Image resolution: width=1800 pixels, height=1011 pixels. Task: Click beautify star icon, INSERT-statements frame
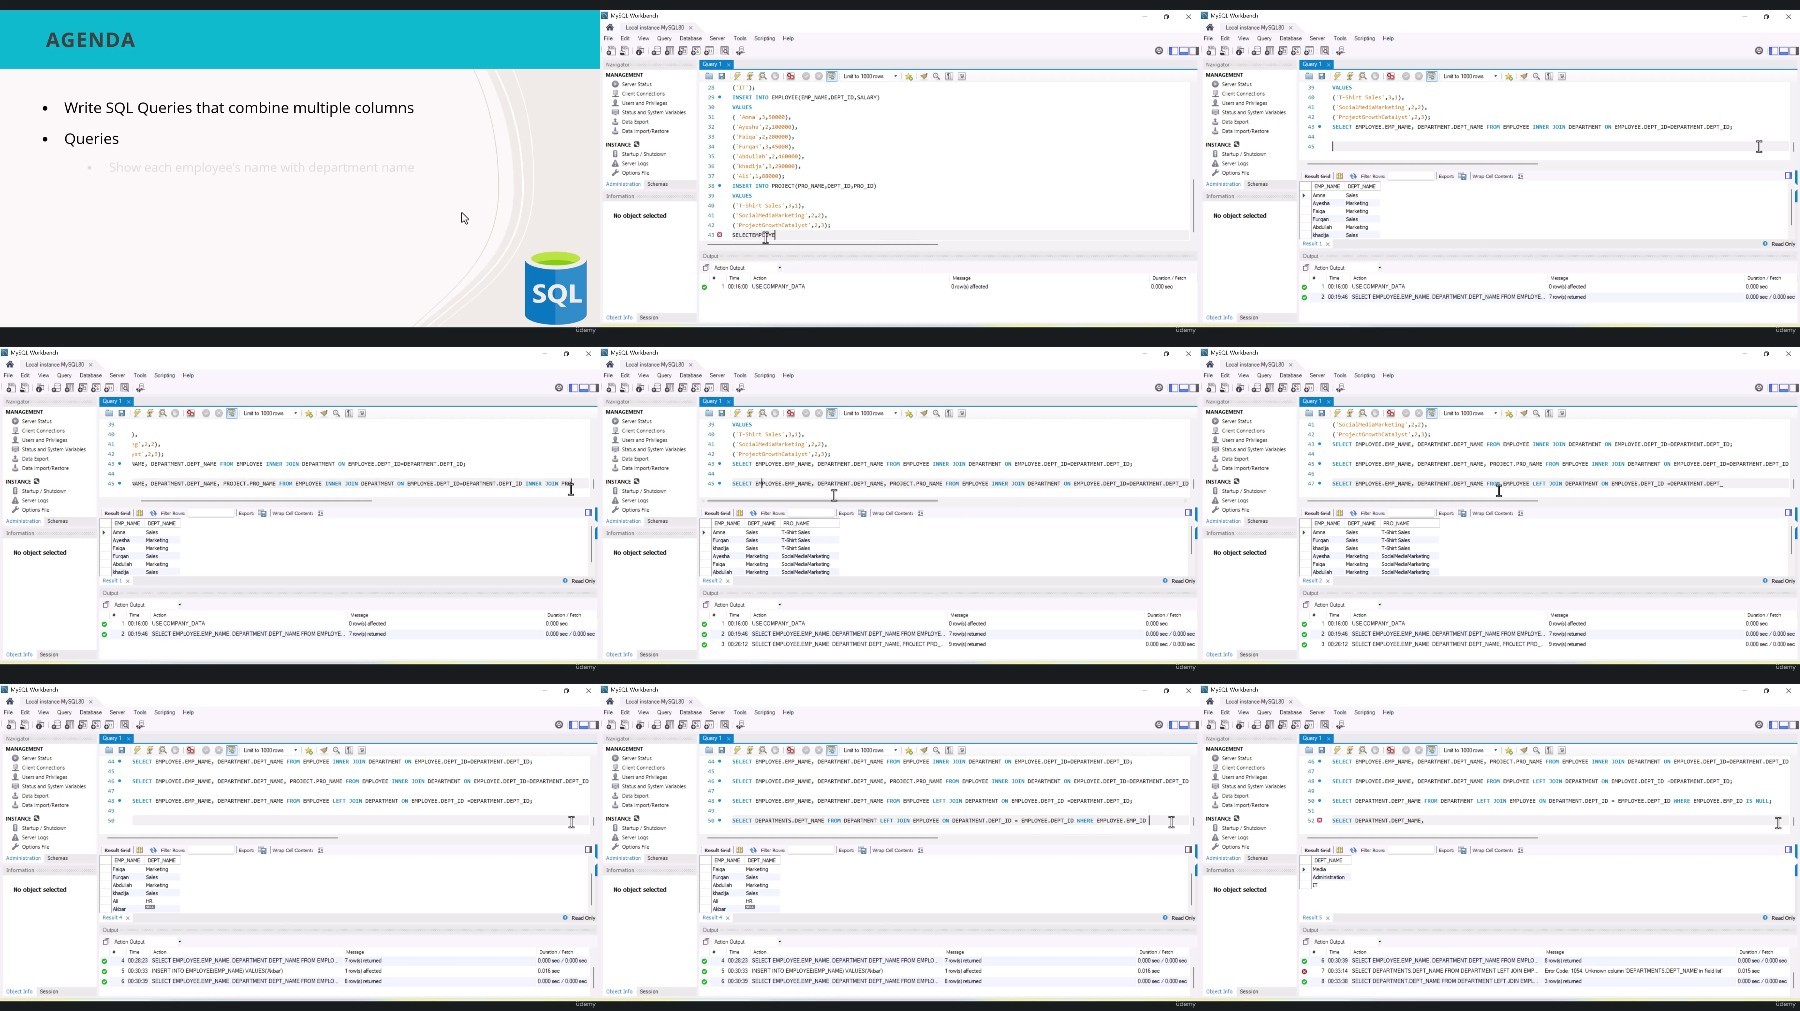pos(909,76)
